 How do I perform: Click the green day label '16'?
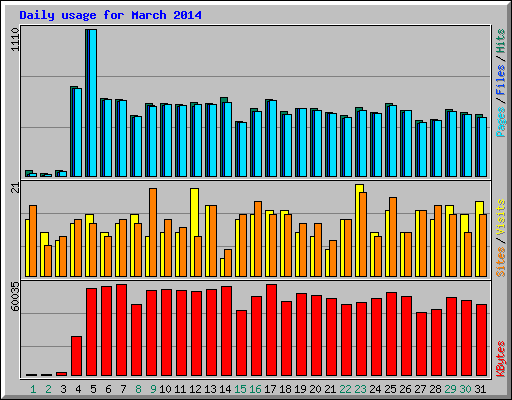coord(255,389)
